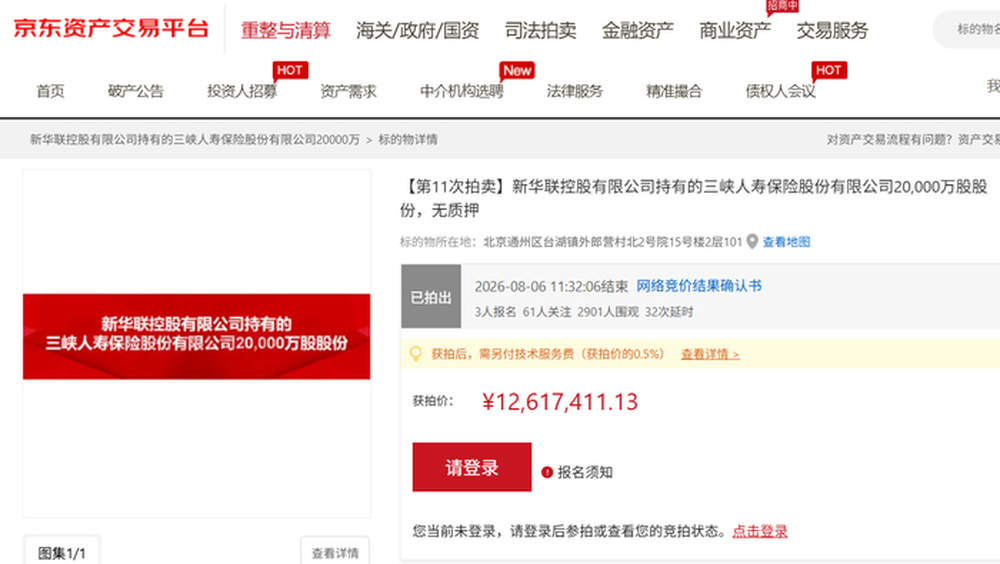Click the 京东资产交易平台 logo
This screenshot has height=564, width=1000.
(111, 29)
